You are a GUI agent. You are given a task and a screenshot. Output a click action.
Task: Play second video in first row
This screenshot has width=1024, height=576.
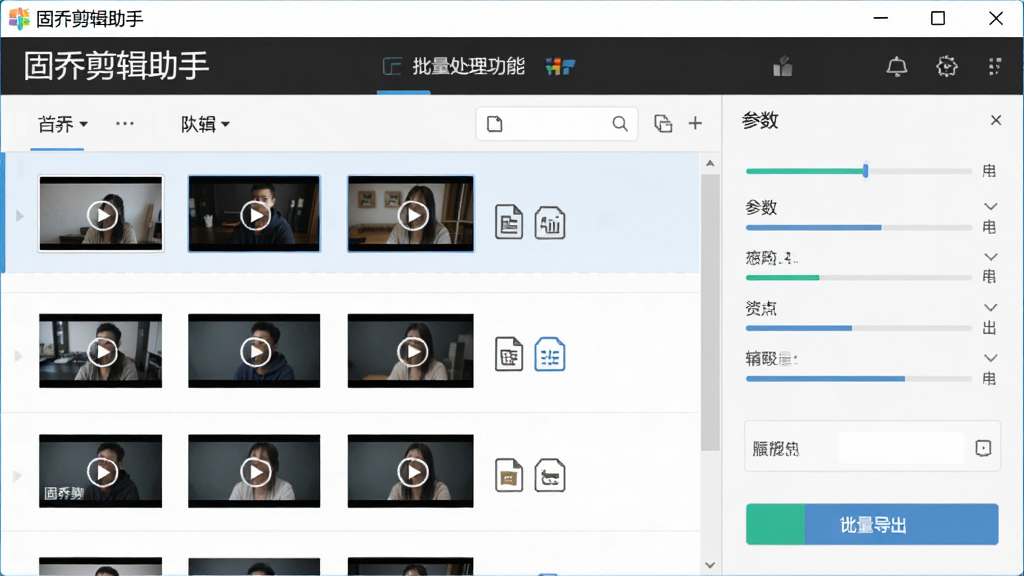pos(255,215)
